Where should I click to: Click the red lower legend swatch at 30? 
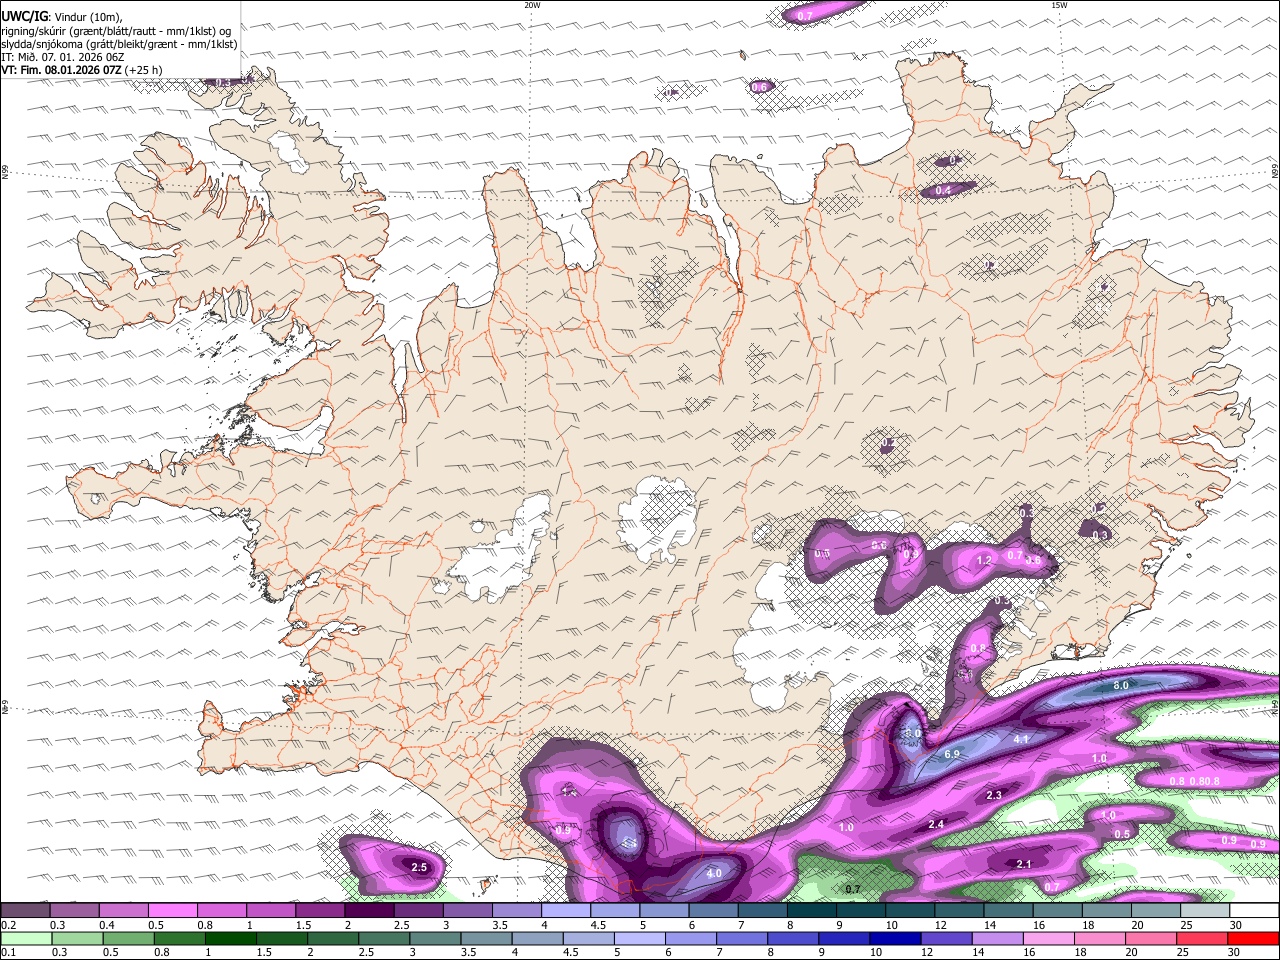(x=1254, y=938)
